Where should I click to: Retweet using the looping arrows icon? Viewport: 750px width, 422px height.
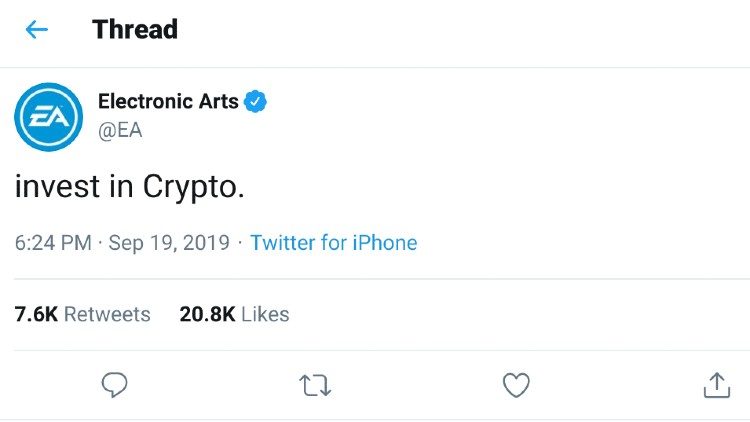point(315,385)
